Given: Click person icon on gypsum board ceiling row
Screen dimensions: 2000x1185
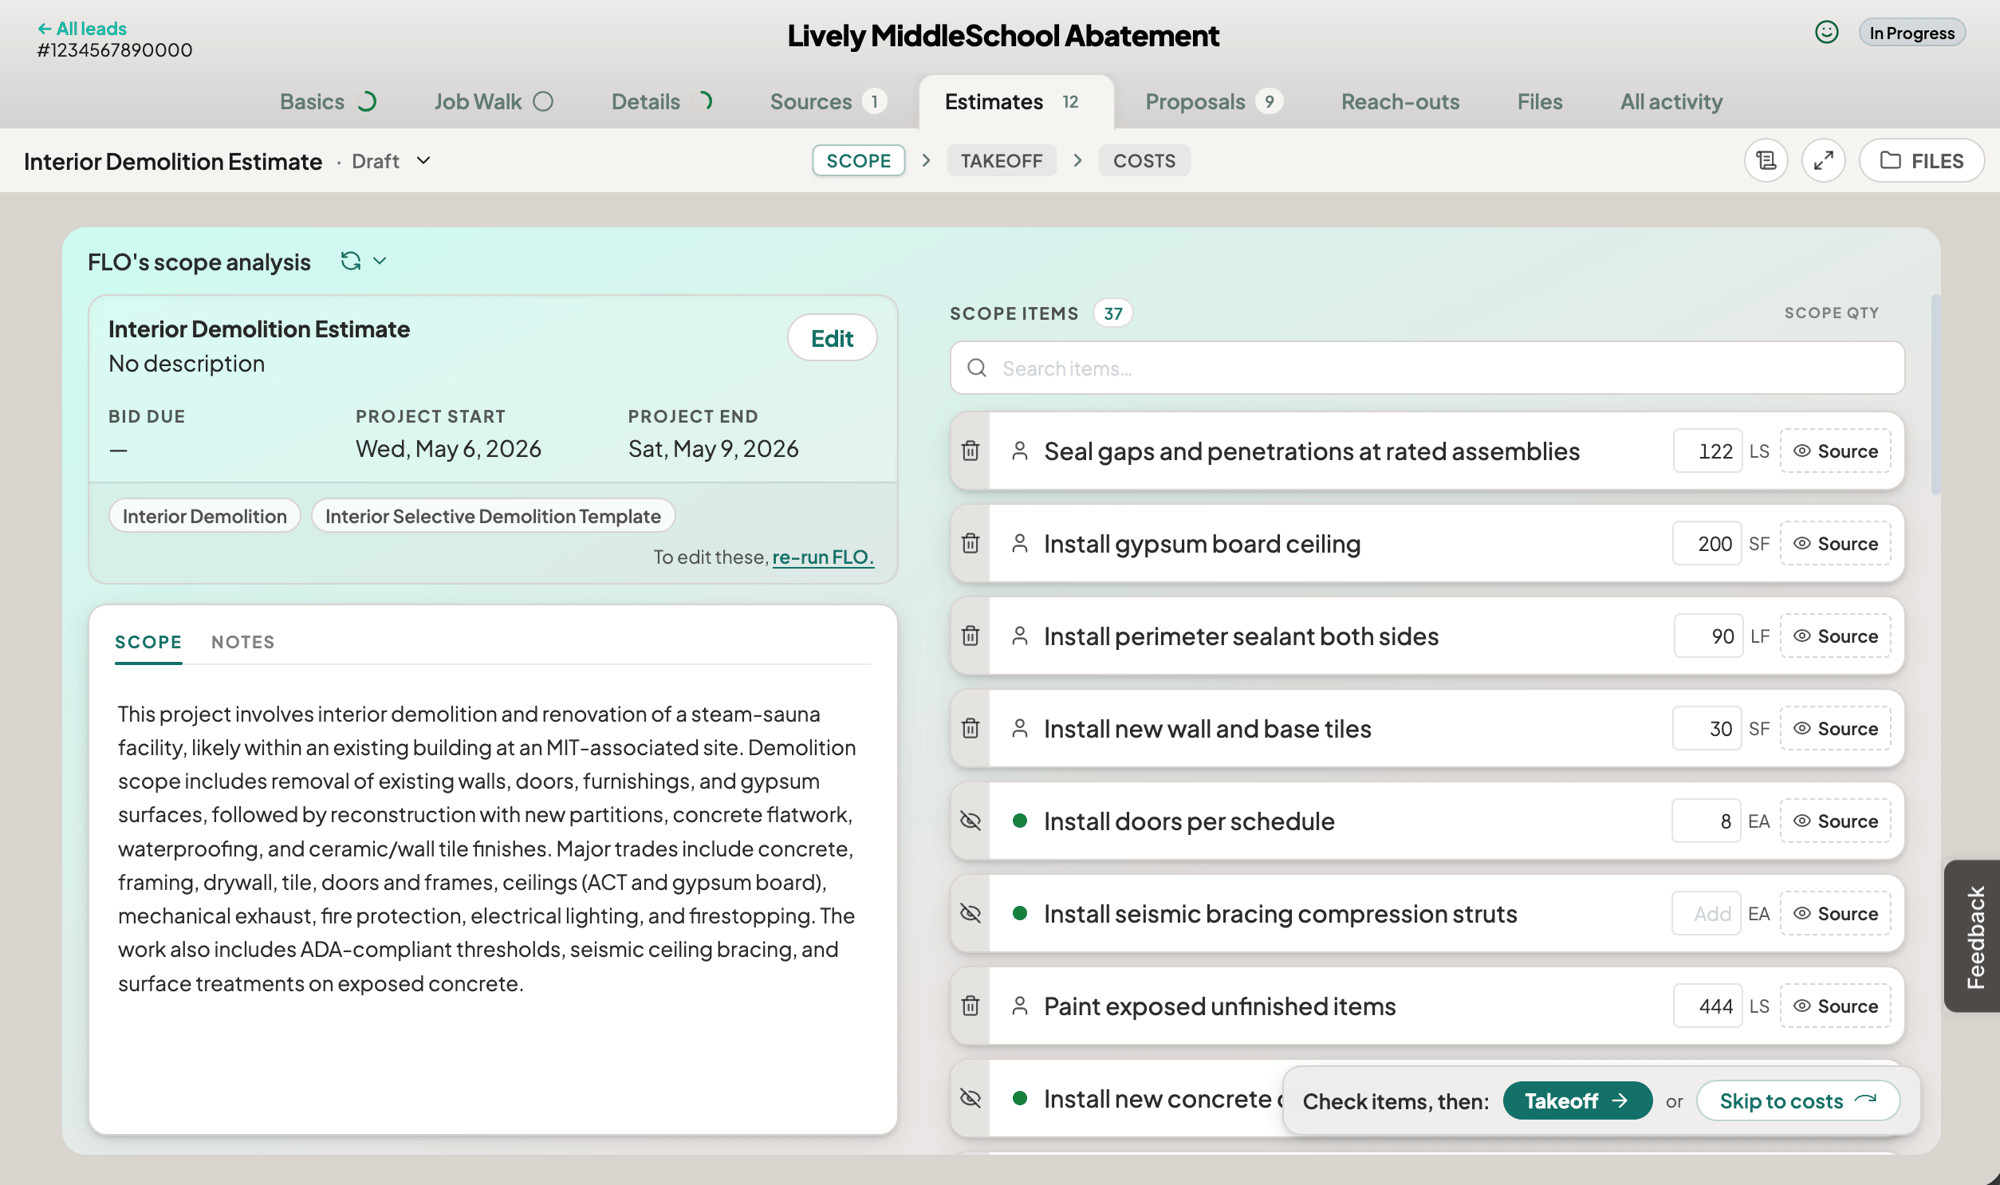Looking at the screenshot, I should (1019, 544).
